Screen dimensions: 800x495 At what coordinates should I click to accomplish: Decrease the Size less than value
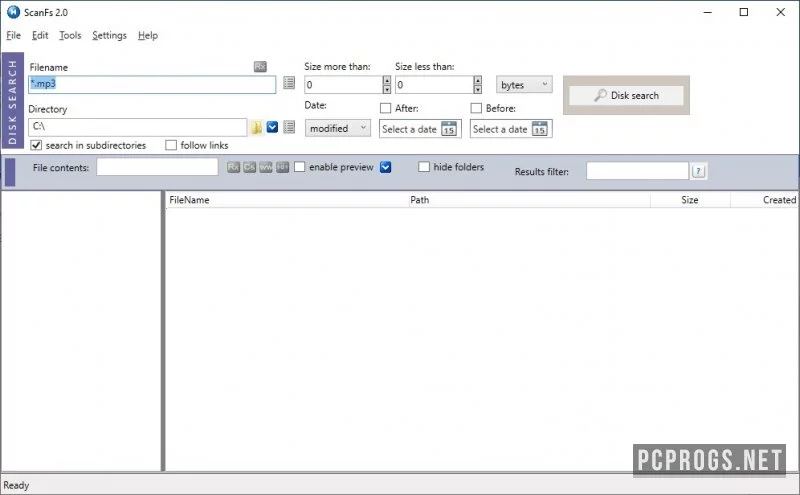478,89
